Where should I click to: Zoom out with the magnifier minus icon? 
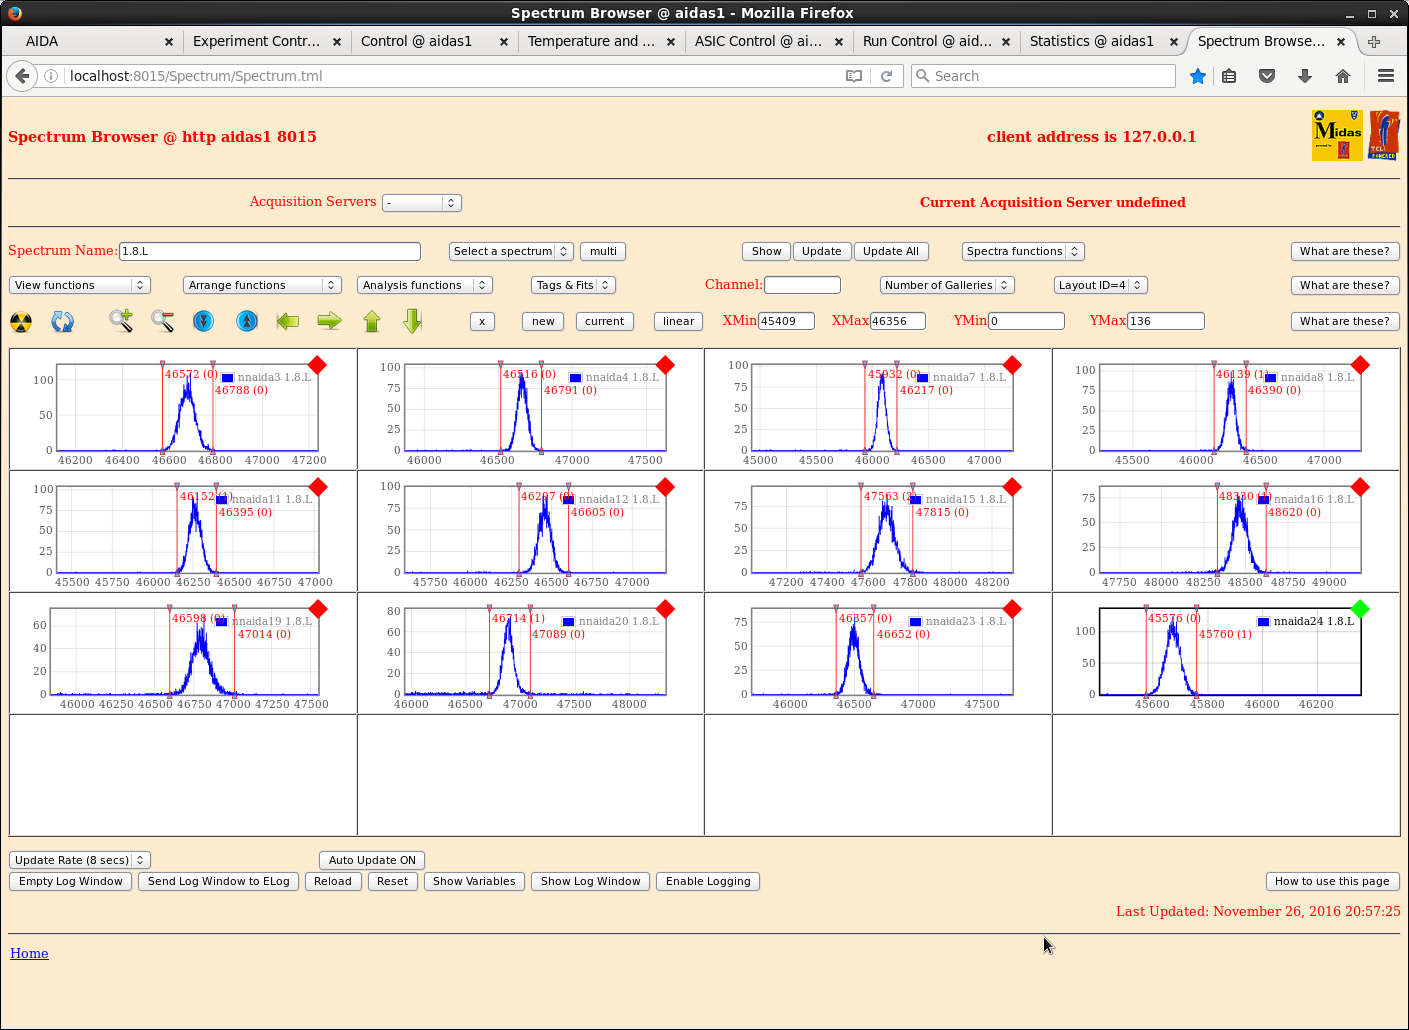(x=162, y=321)
